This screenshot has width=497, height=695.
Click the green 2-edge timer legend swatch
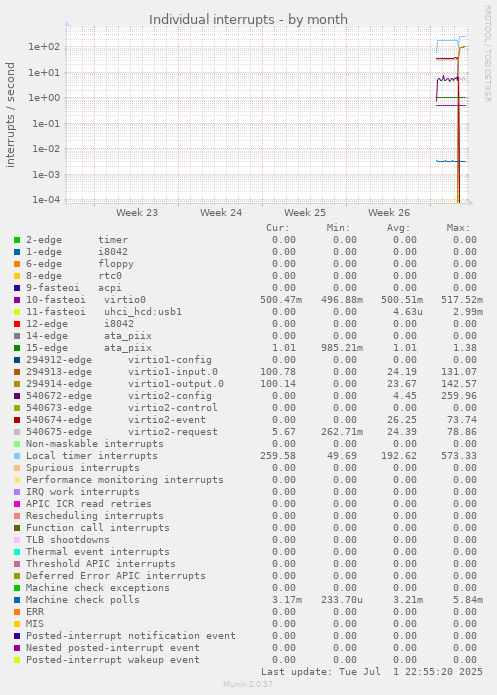17,240
